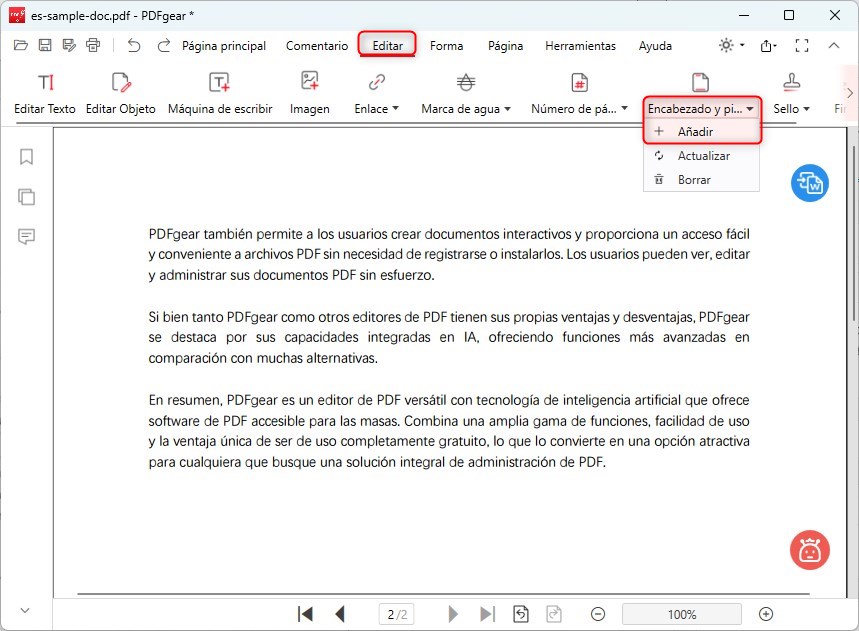
Task: Undo the last action
Action: [134, 45]
